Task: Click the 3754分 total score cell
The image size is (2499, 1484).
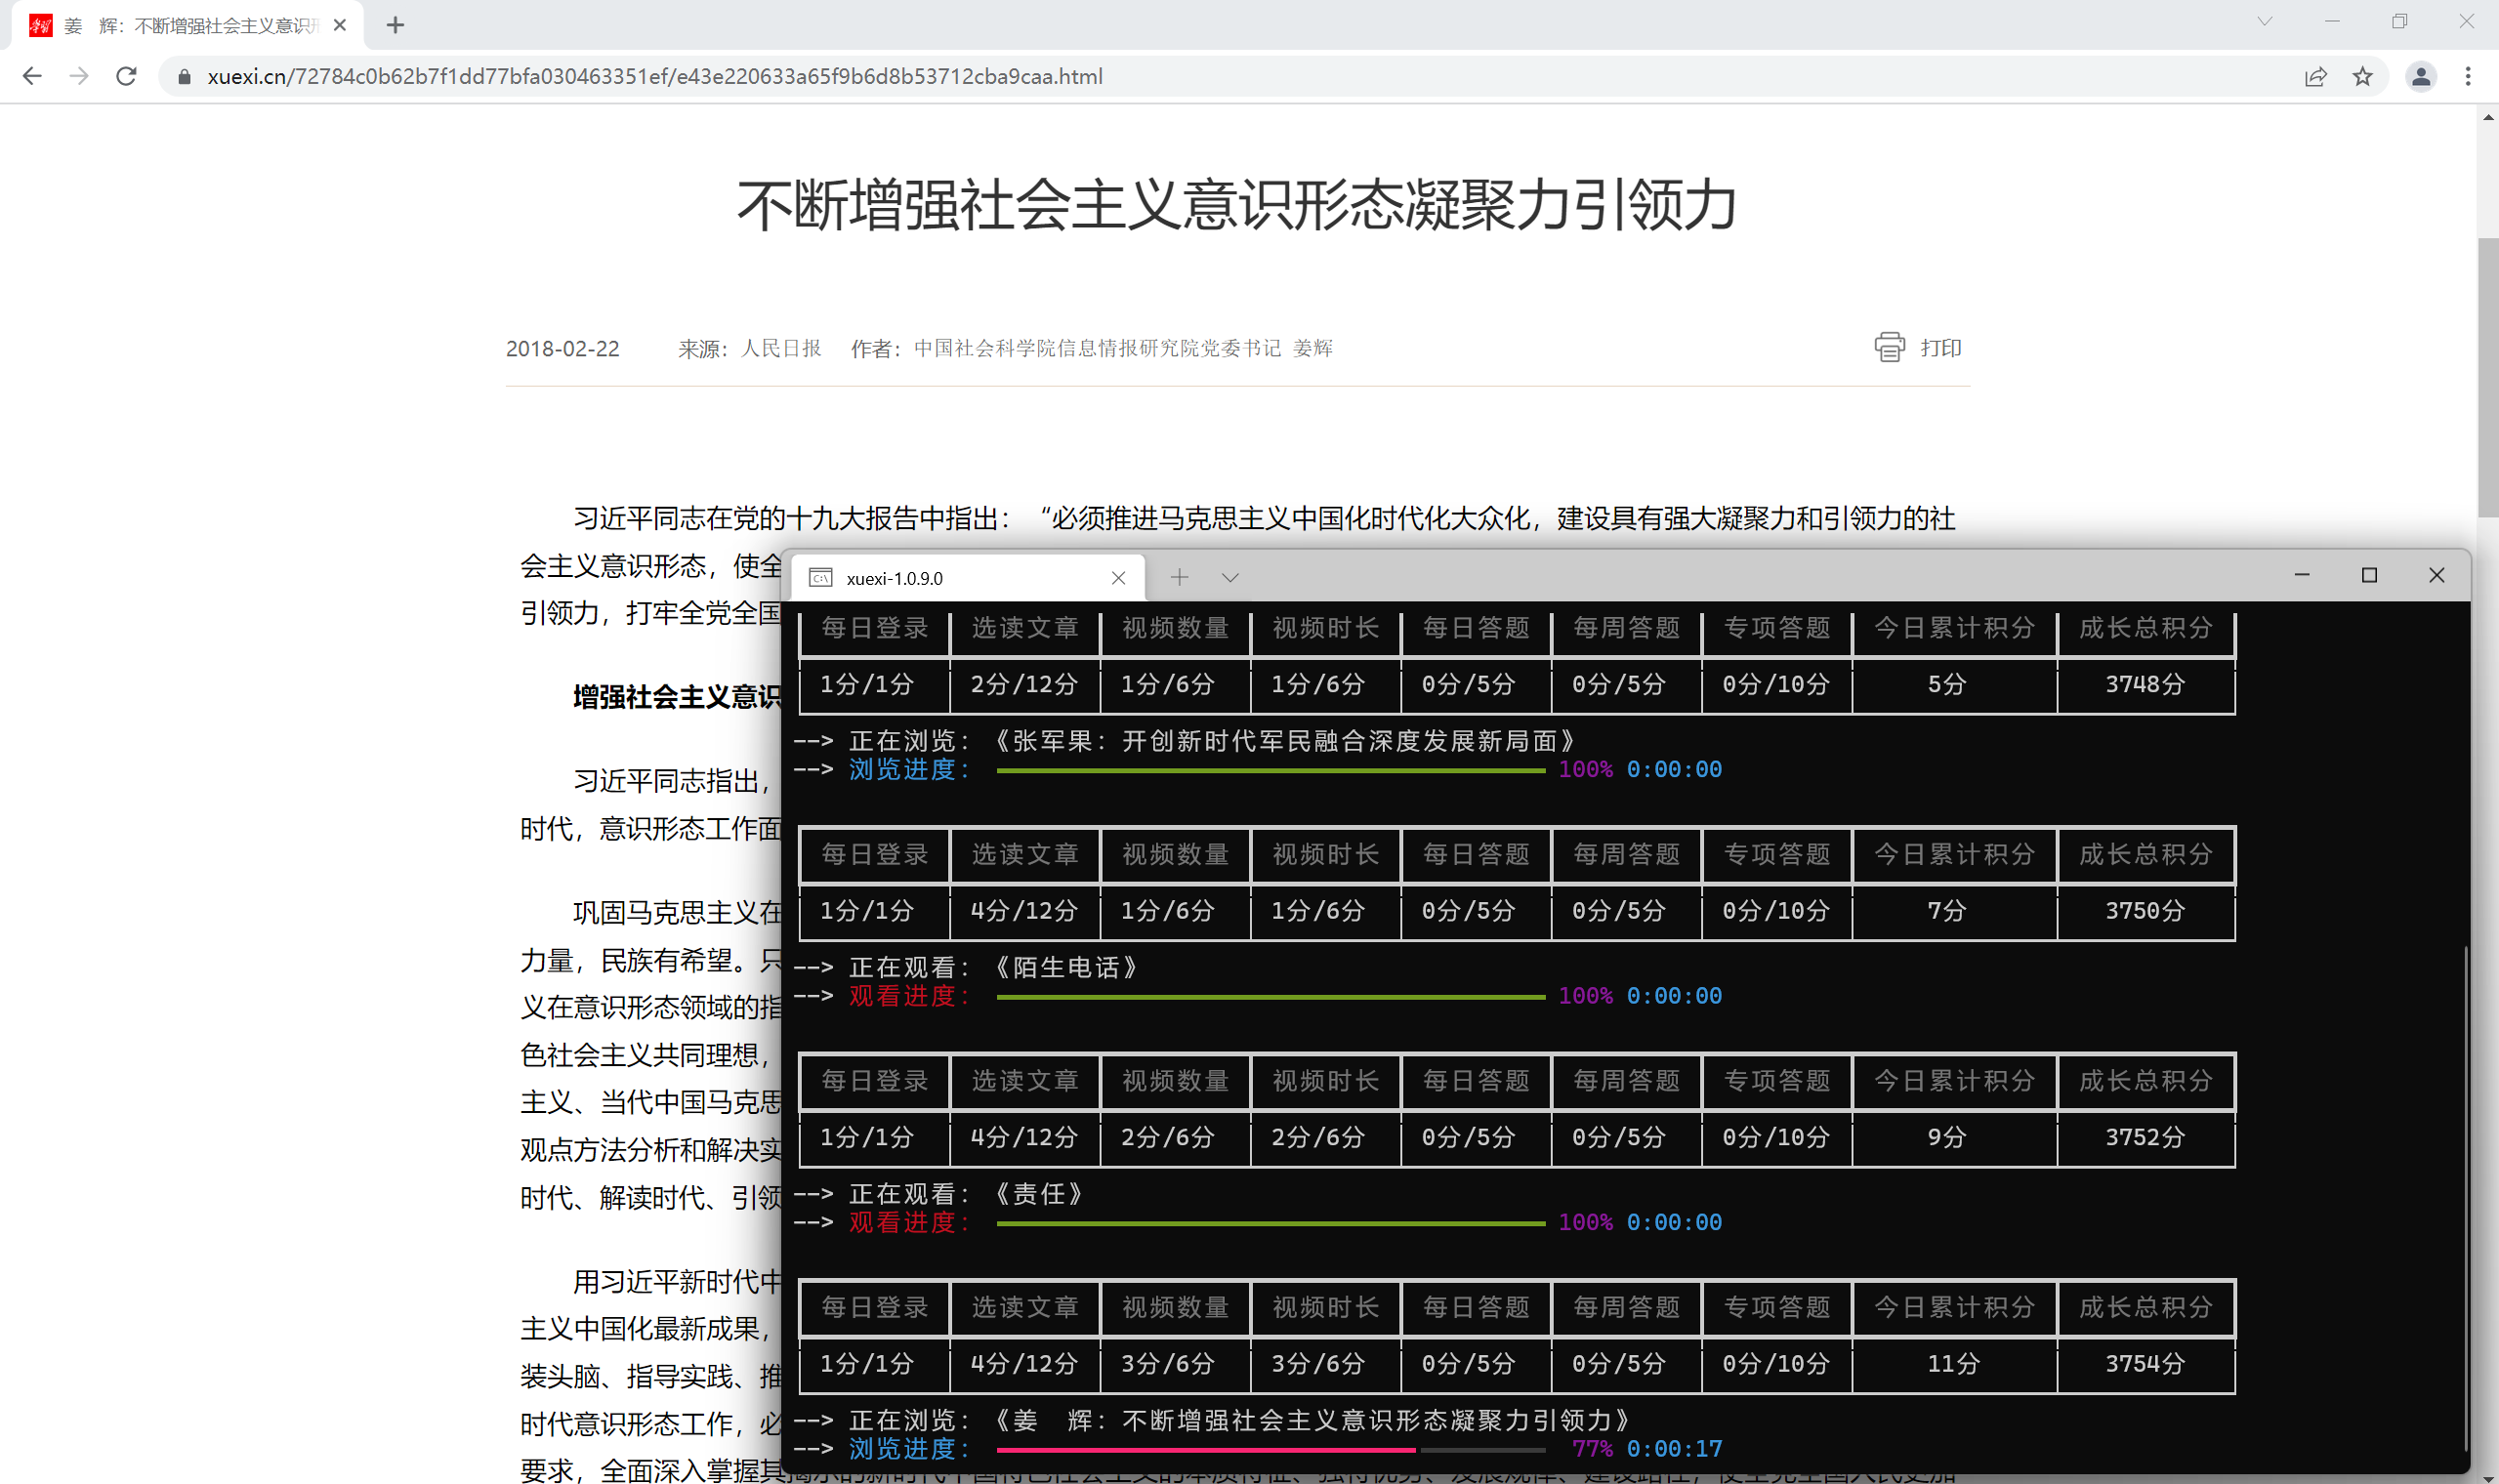Action: [x=2145, y=1364]
